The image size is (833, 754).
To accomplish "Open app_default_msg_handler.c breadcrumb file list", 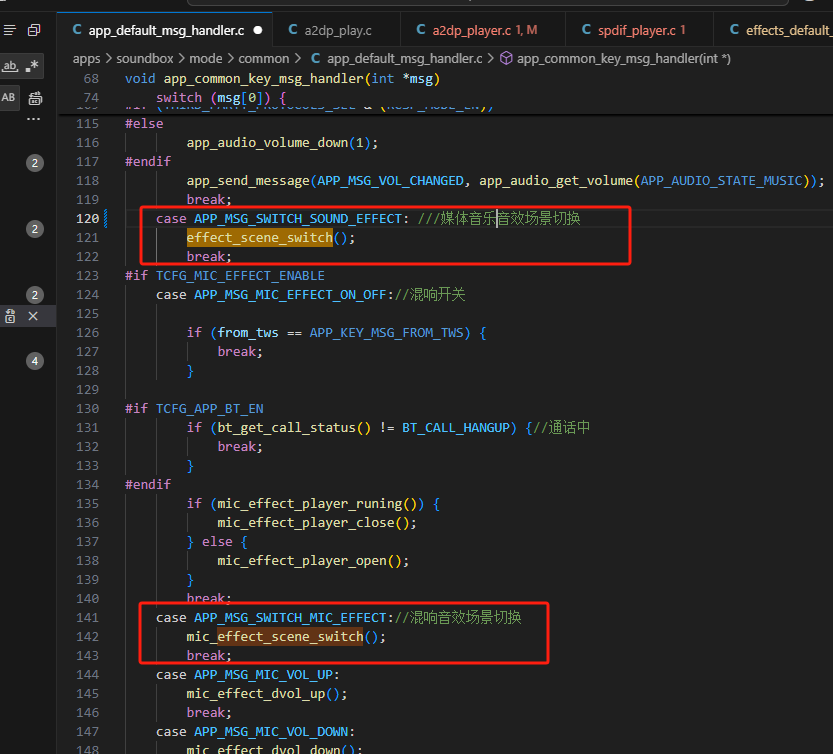I will (x=405, y=58).
